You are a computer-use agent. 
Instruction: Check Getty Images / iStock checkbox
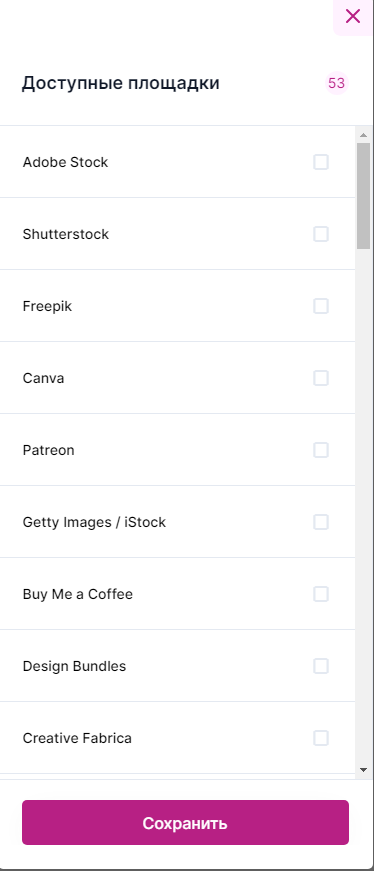click(321, 522)
